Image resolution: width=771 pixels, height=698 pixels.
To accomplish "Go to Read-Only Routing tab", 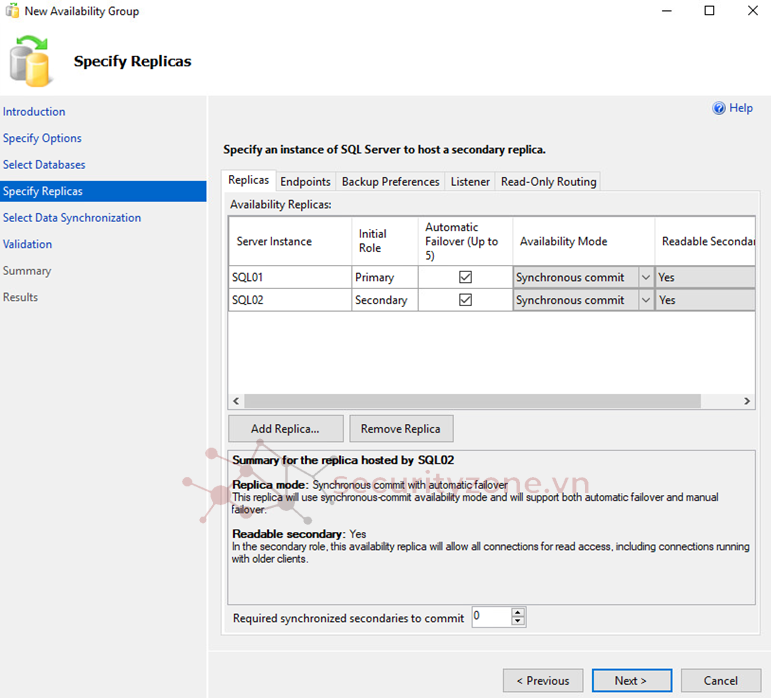I will coord(548,182).
